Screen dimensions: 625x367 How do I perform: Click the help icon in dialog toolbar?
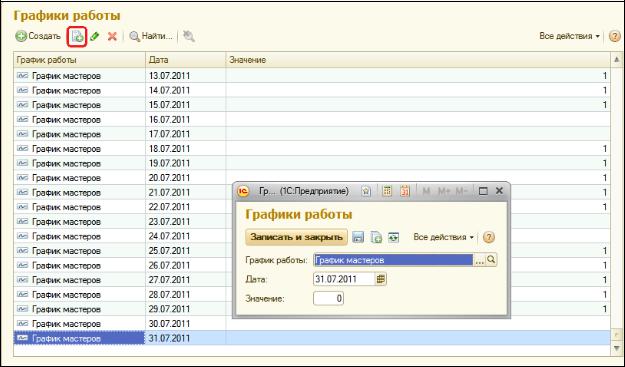(489, 237)
